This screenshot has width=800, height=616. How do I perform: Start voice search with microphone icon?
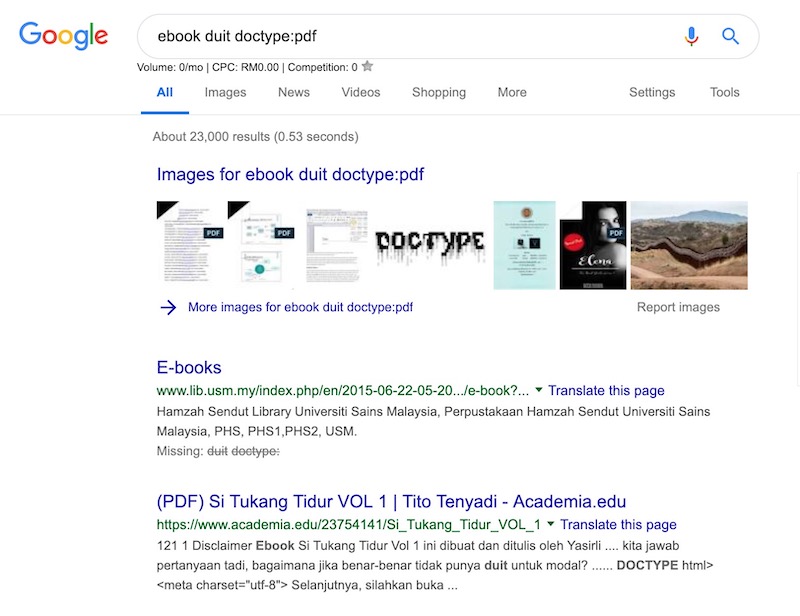tap(691, 36)
